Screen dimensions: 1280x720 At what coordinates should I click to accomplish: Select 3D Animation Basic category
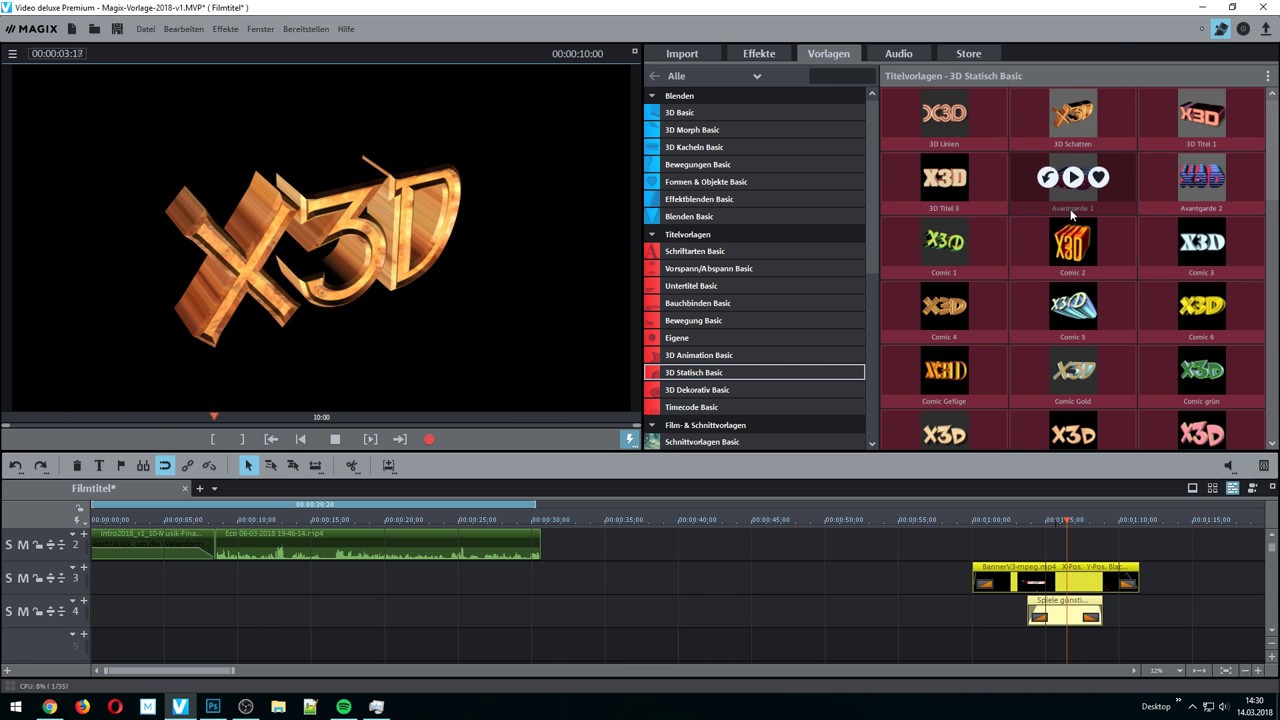(x=754, y=355)
